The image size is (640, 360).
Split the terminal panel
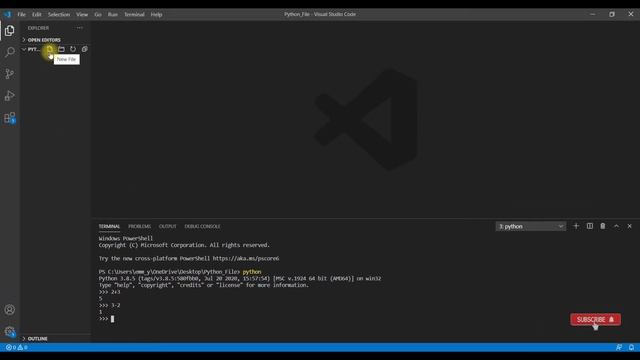[x=589, y=226]
